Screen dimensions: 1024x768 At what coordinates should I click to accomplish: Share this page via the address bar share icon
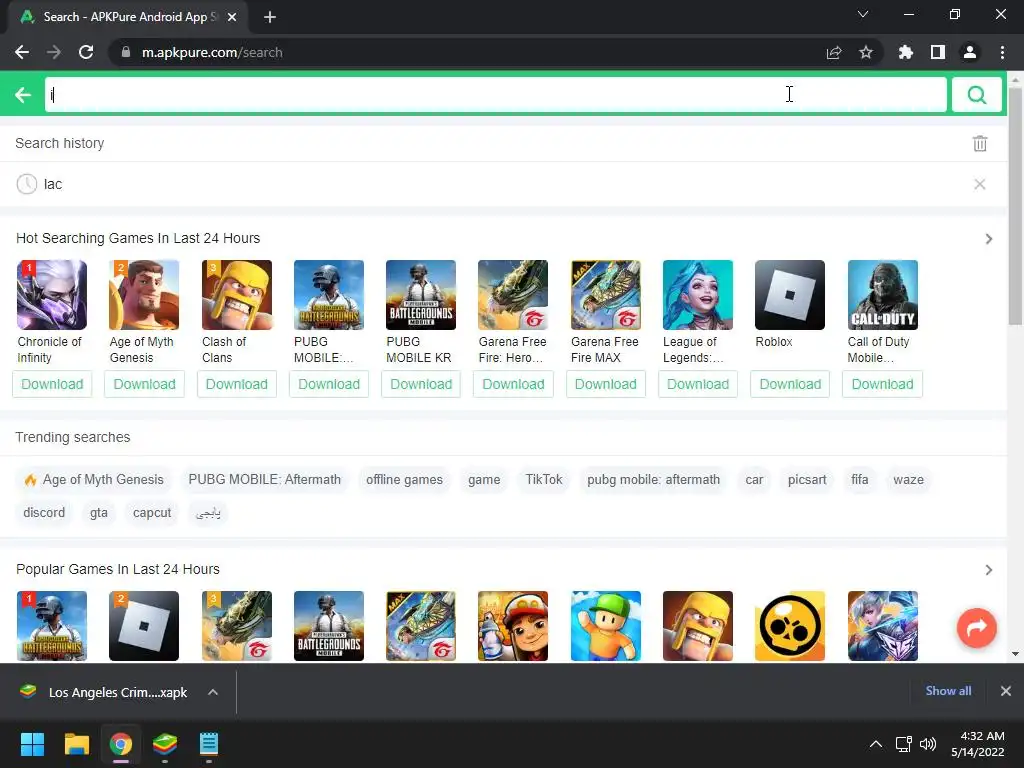tap(833, 52)
